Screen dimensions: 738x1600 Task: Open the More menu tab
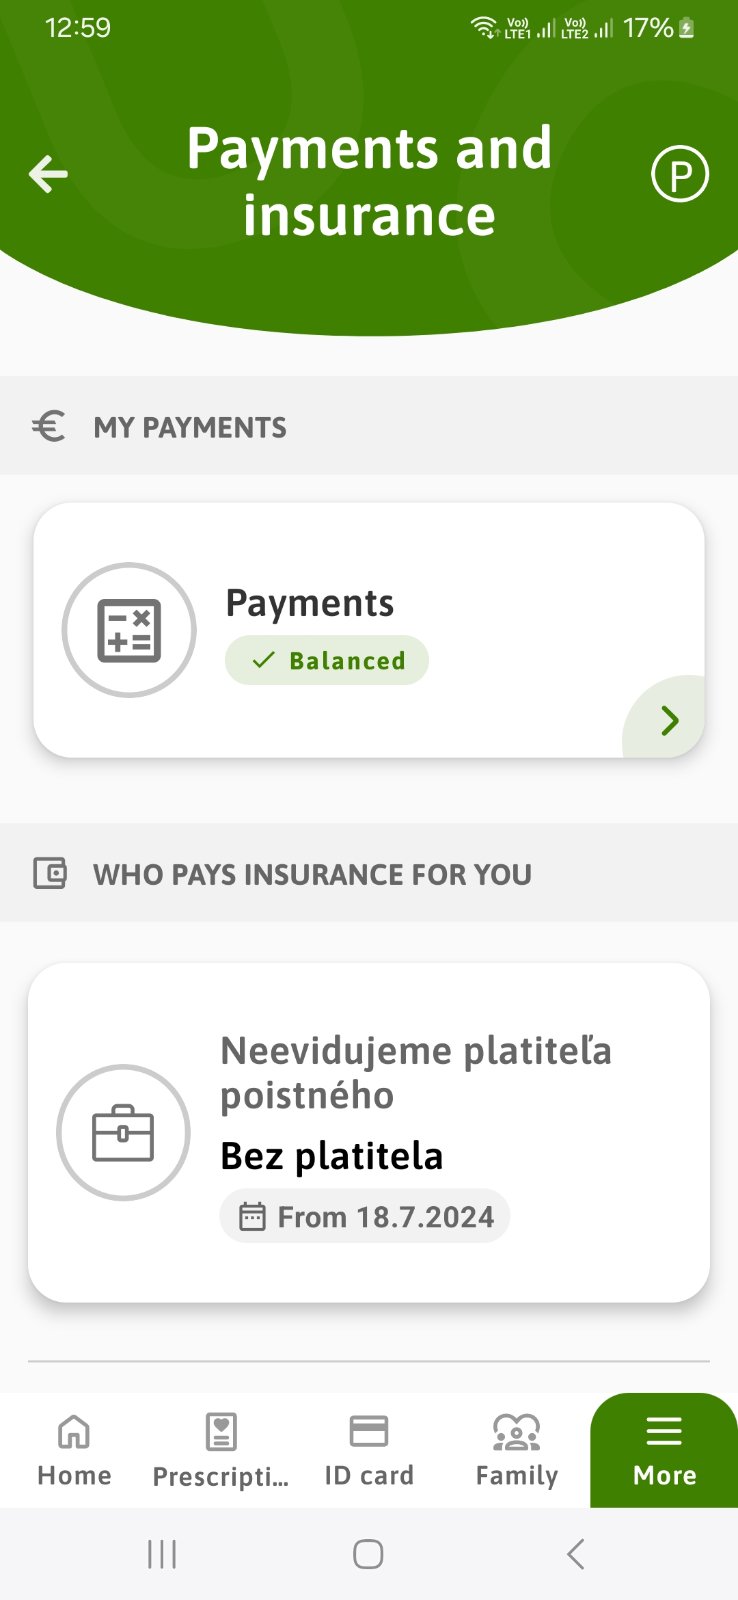tap(664, 1450)
